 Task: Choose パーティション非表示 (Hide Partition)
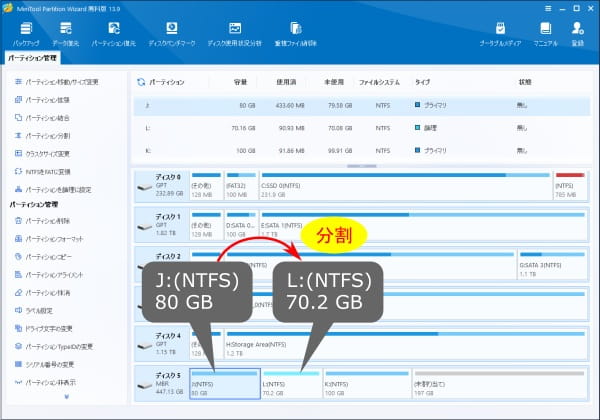[x=45, y=383]
